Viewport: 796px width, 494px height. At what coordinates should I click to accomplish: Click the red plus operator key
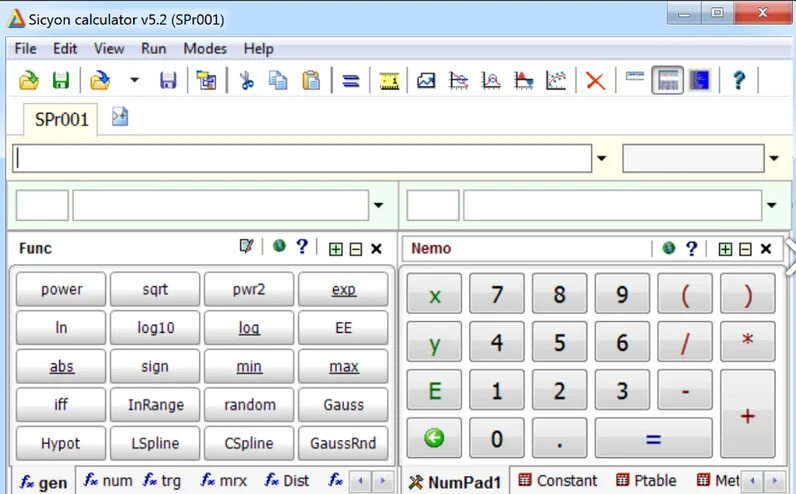pos(748,414)
